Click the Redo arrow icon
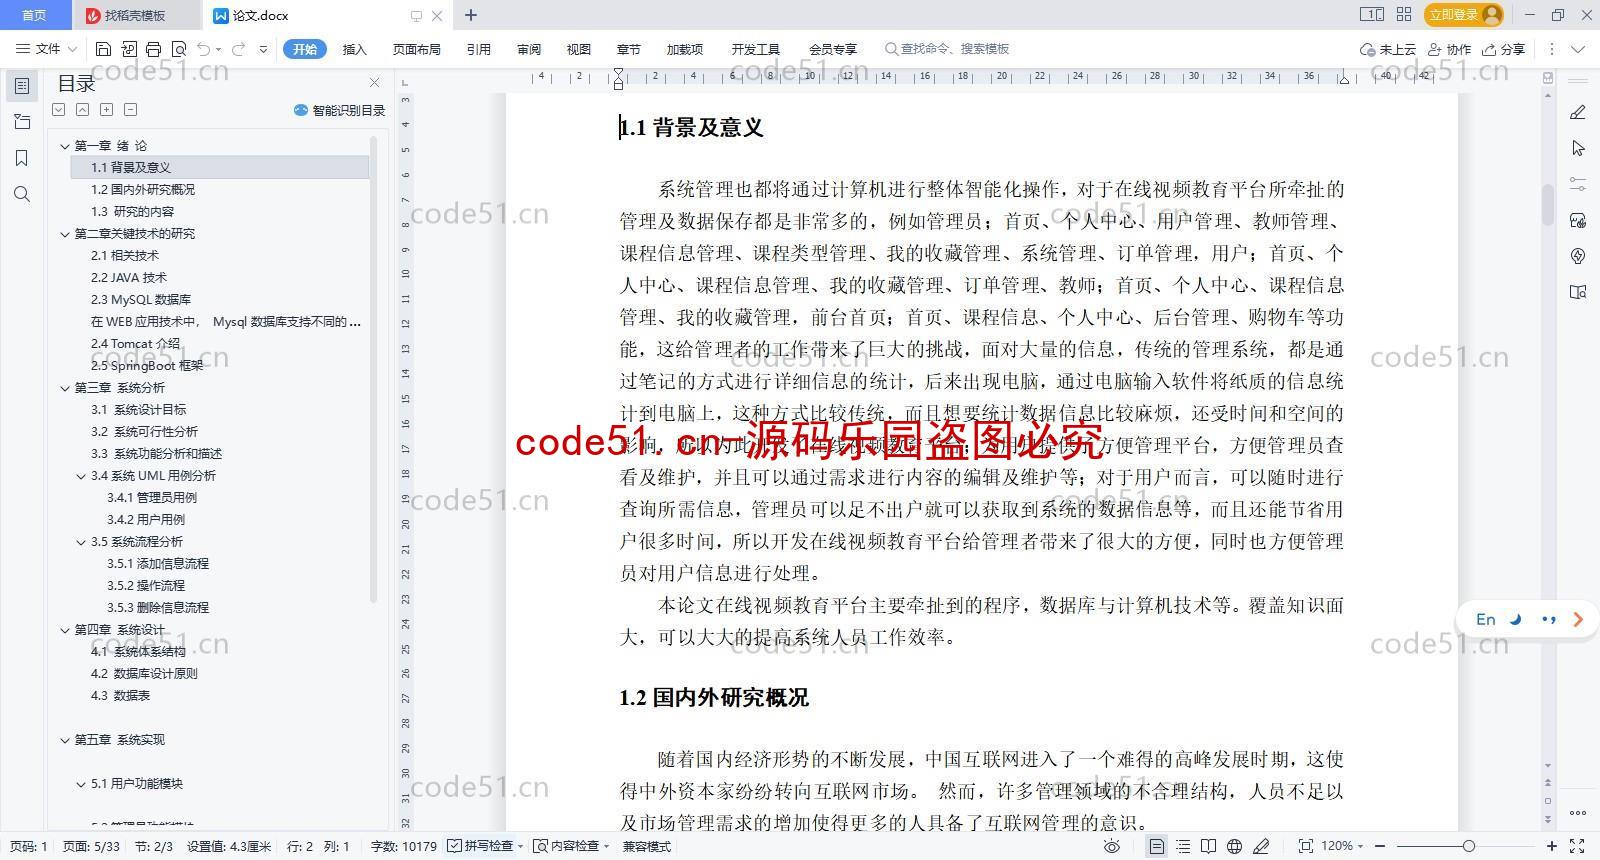The image size is (1600, 860). tap(238, 49)
